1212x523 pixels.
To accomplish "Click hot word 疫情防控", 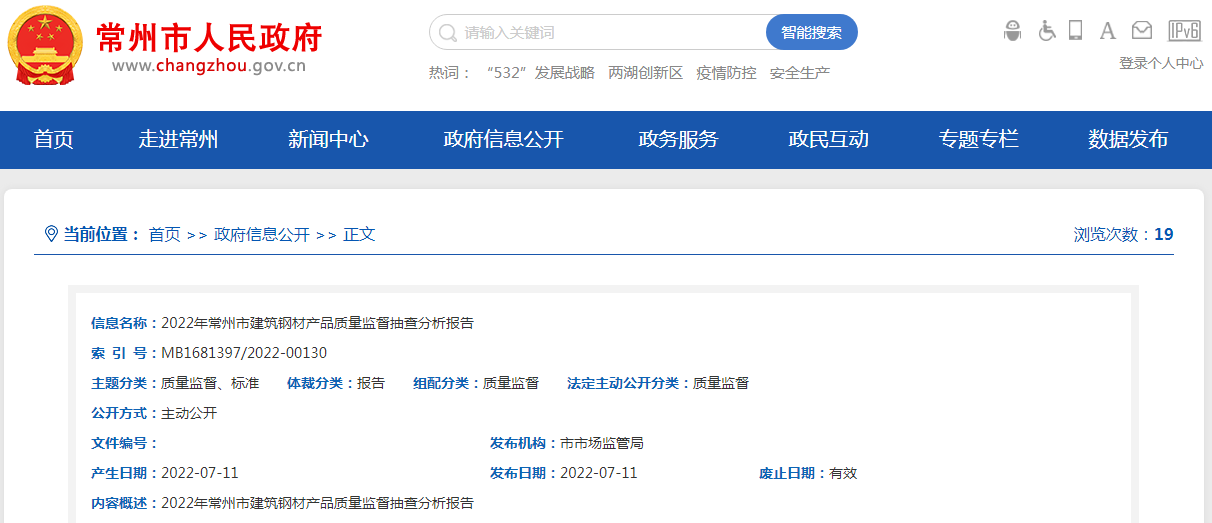I will click(x=726, y=73).
